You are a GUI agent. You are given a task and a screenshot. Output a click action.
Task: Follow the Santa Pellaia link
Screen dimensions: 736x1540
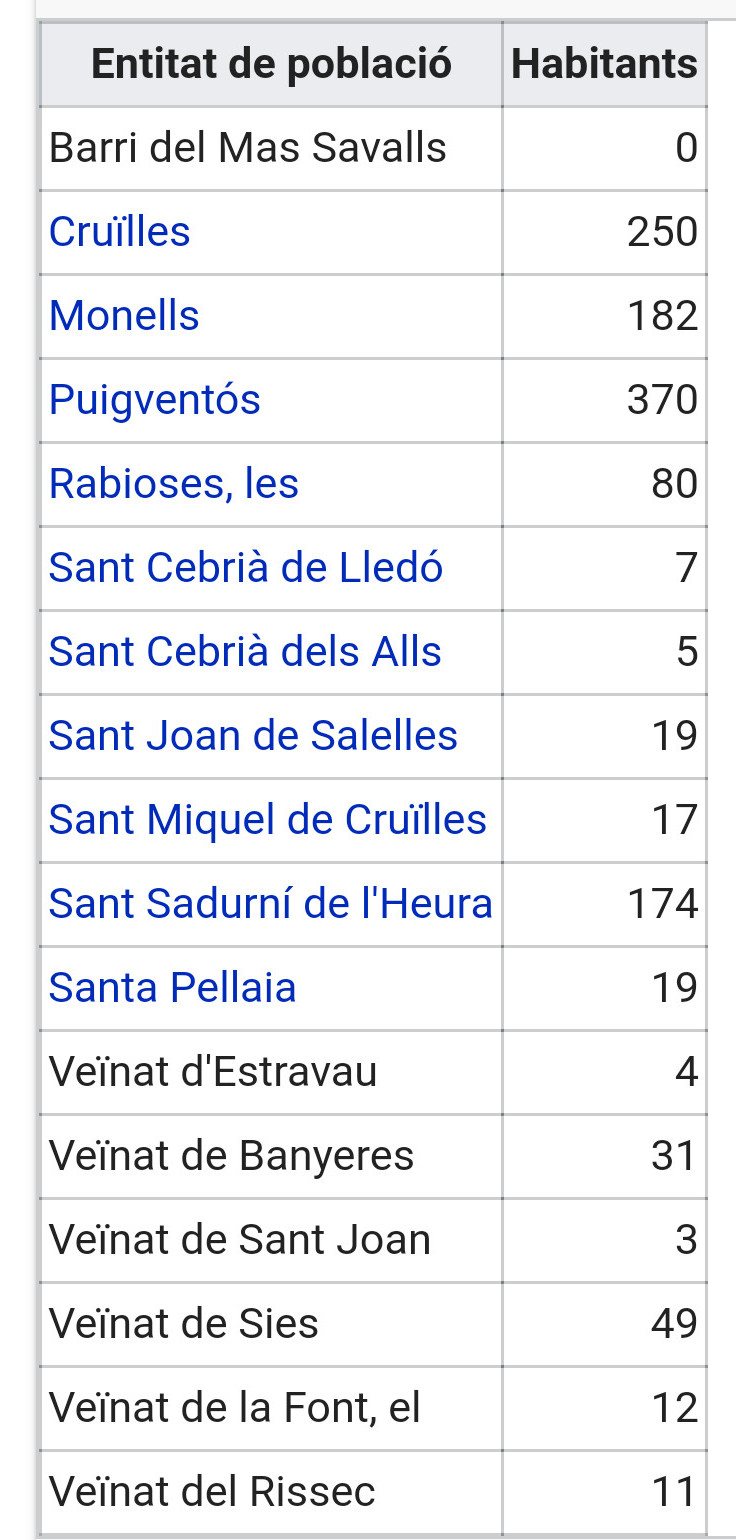172,988
